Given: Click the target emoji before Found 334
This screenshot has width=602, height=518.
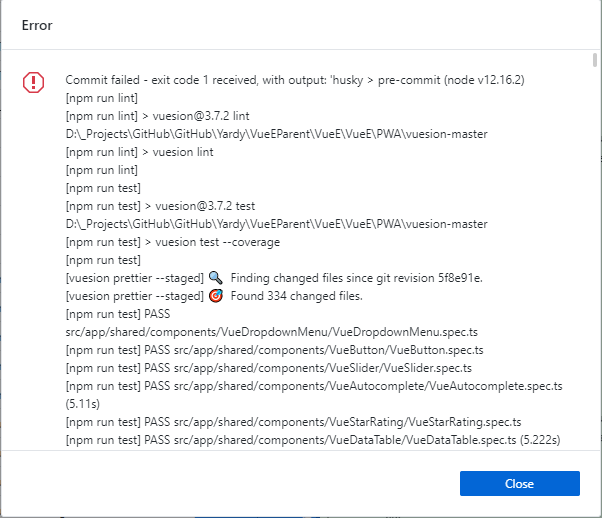Looking at the screenshot, I should tap(215, 296).
